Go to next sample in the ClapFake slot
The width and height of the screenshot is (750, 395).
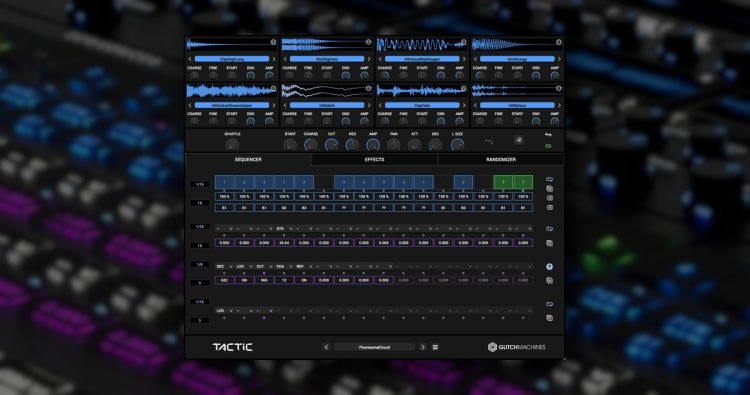[464, 105]
